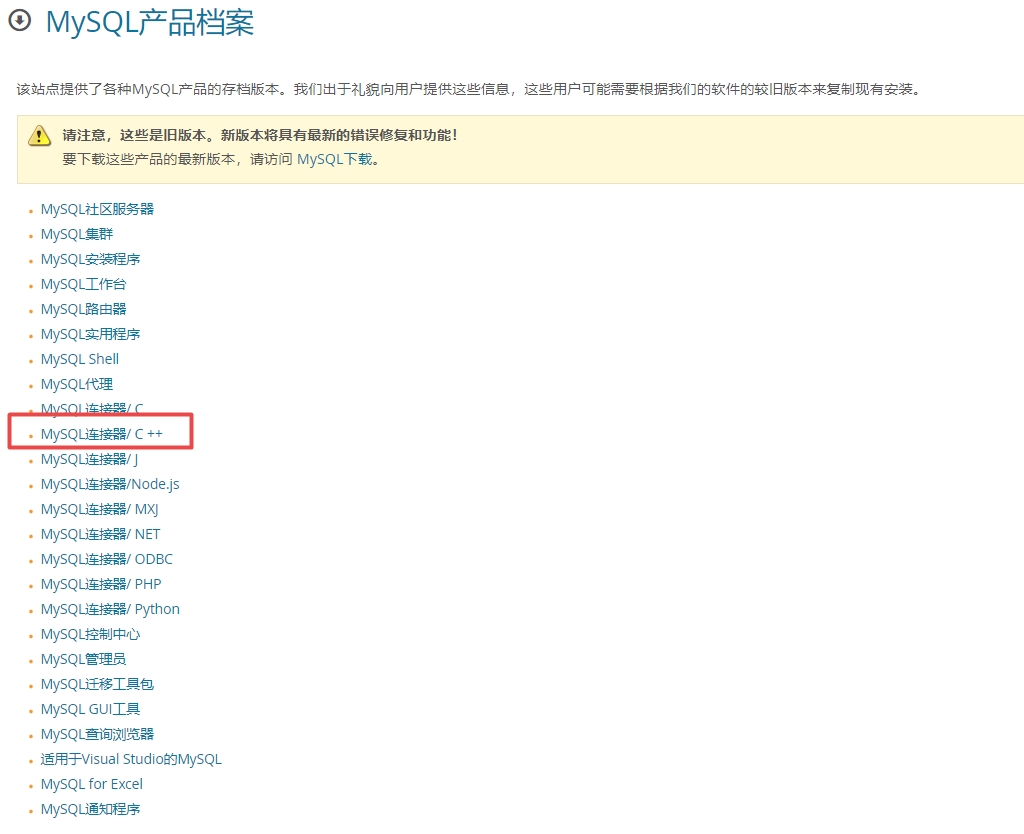The width and height of the screenshot is (1024, 834).
Task: Open the MySQL连接器/ ODBC link
Action: [x=106, y=559]
